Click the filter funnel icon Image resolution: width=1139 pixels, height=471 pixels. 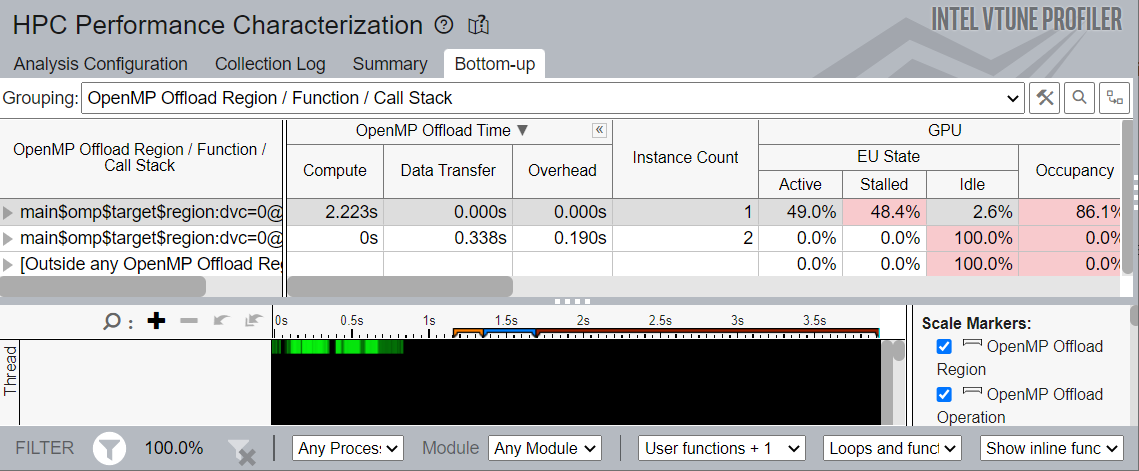(110, 448)
